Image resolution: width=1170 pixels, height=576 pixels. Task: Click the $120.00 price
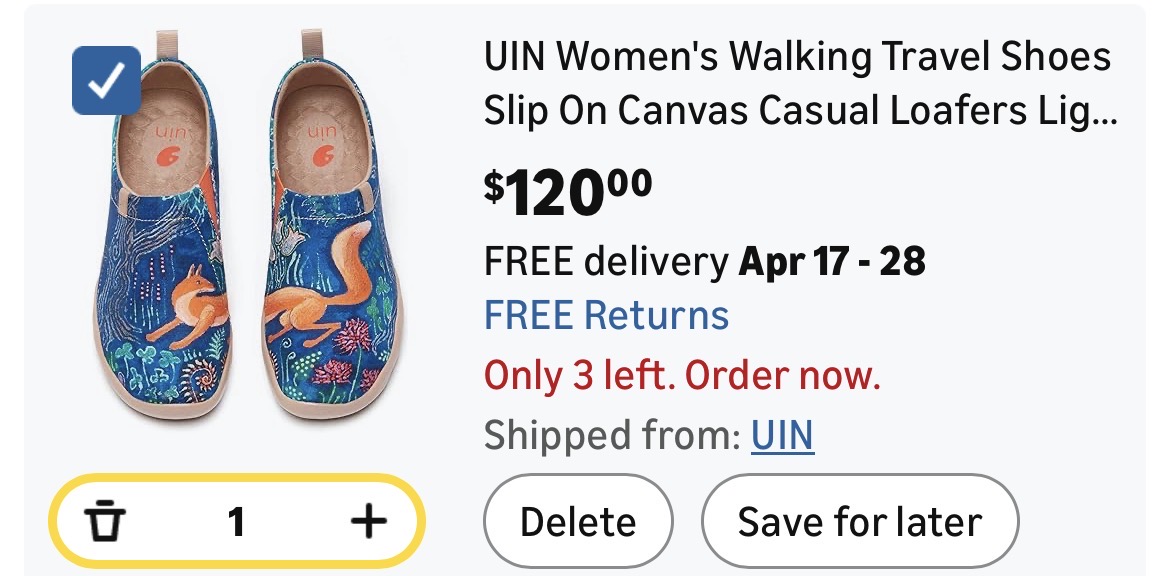click(568, 191)
